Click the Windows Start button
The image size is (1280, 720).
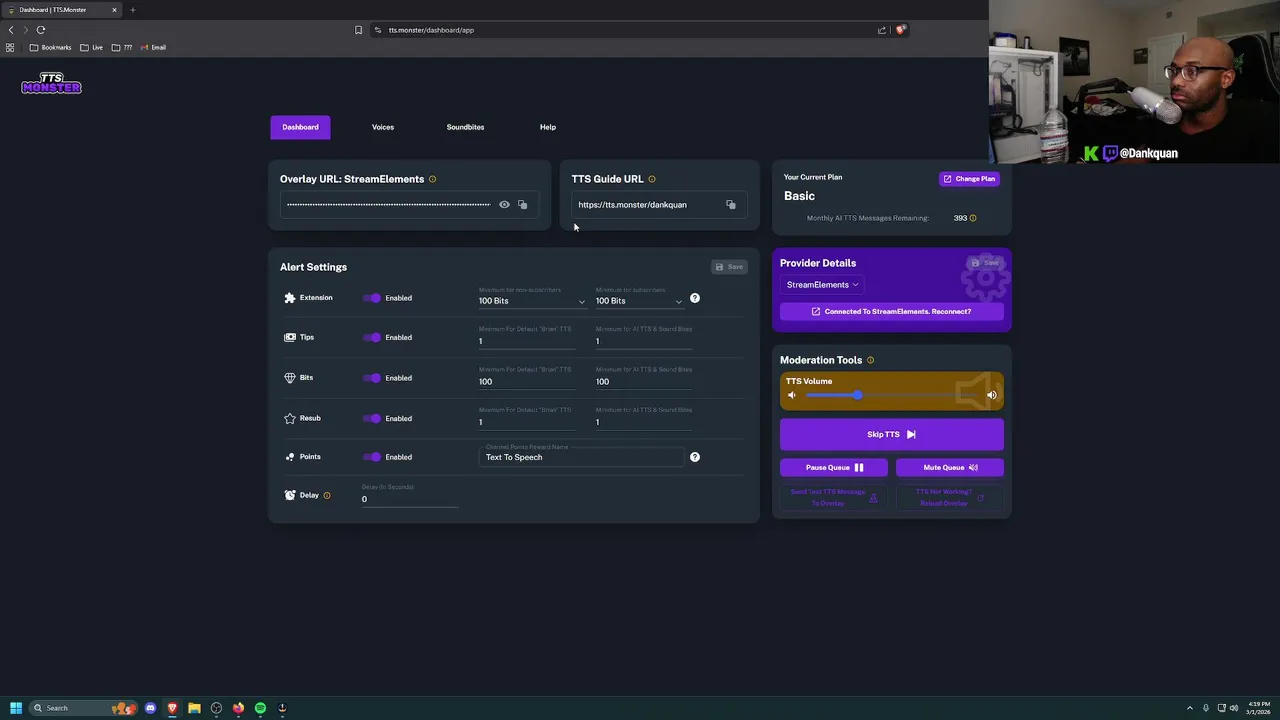click(x=16, y=708)
